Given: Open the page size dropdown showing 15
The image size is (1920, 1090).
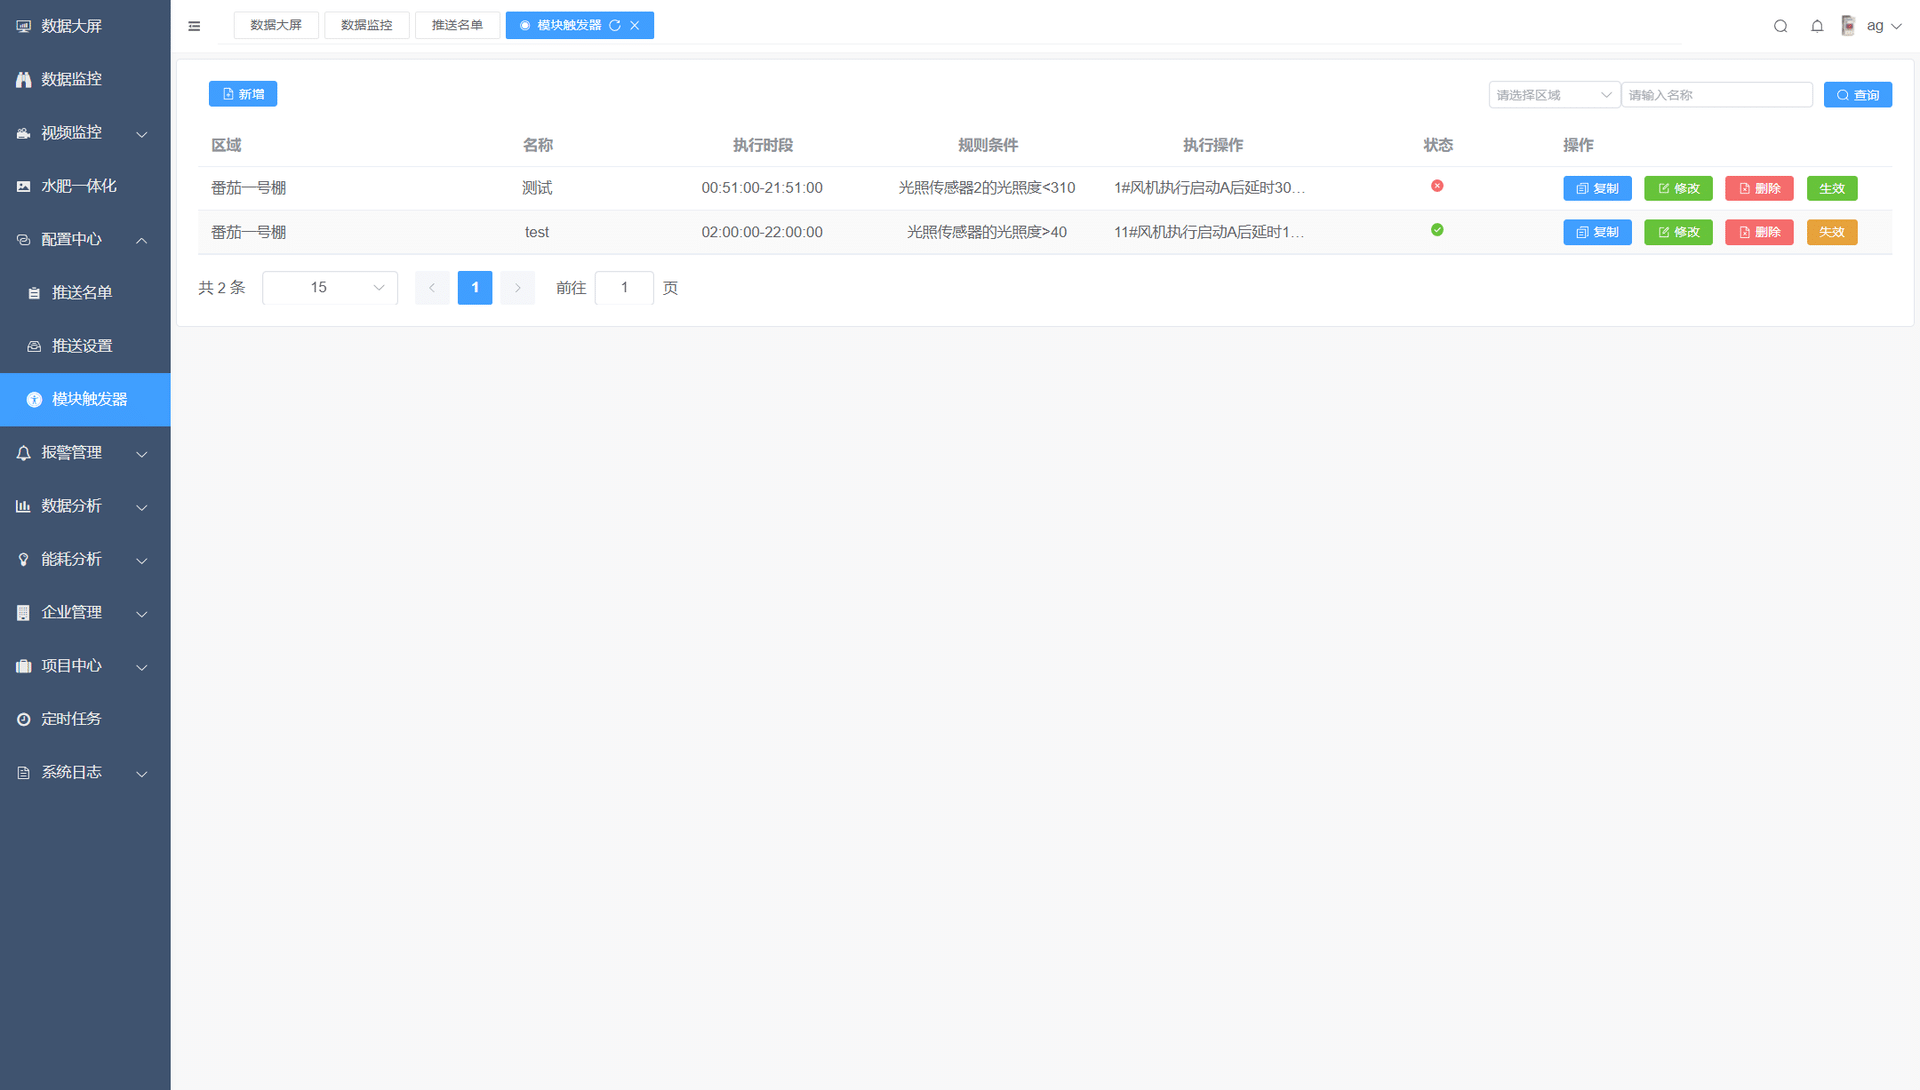Looking at the screenshot, I should point(330,288).
